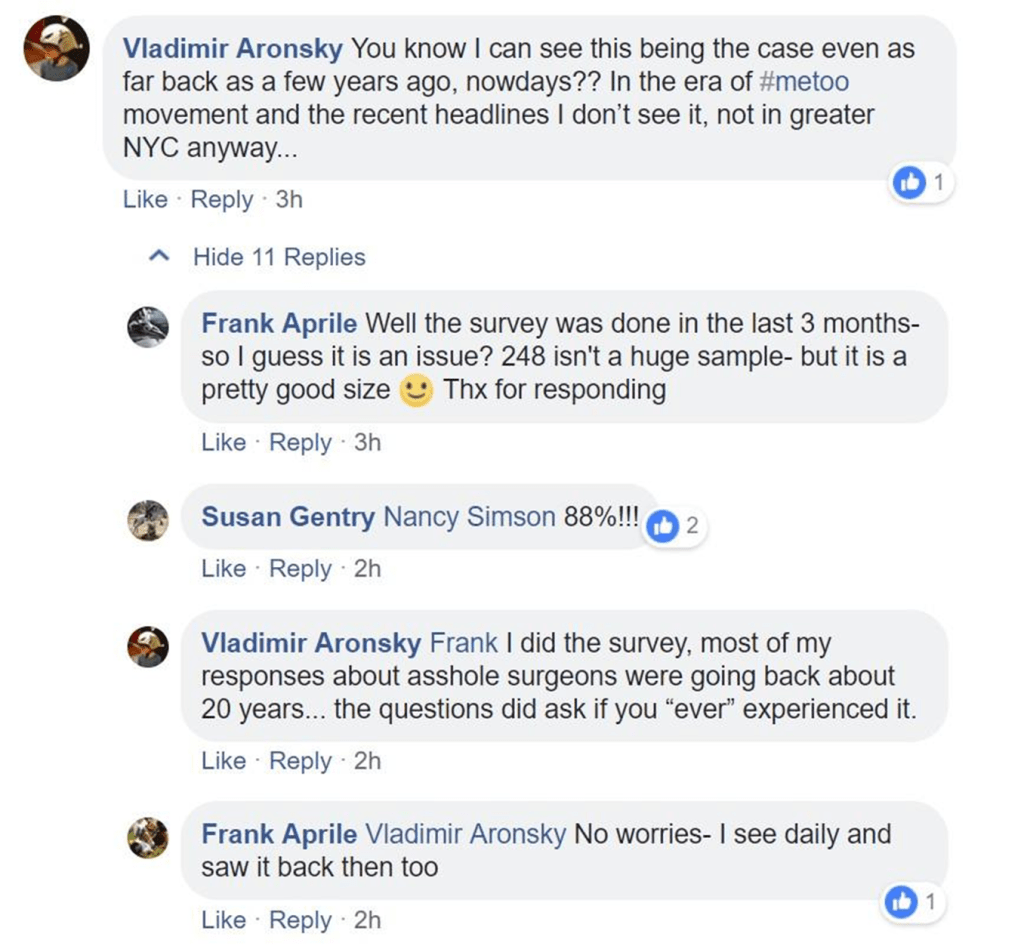Screen dimensions: 1024x946
Task: Open the tagged Nancy Simson profile link
Action: coord(469,516)
